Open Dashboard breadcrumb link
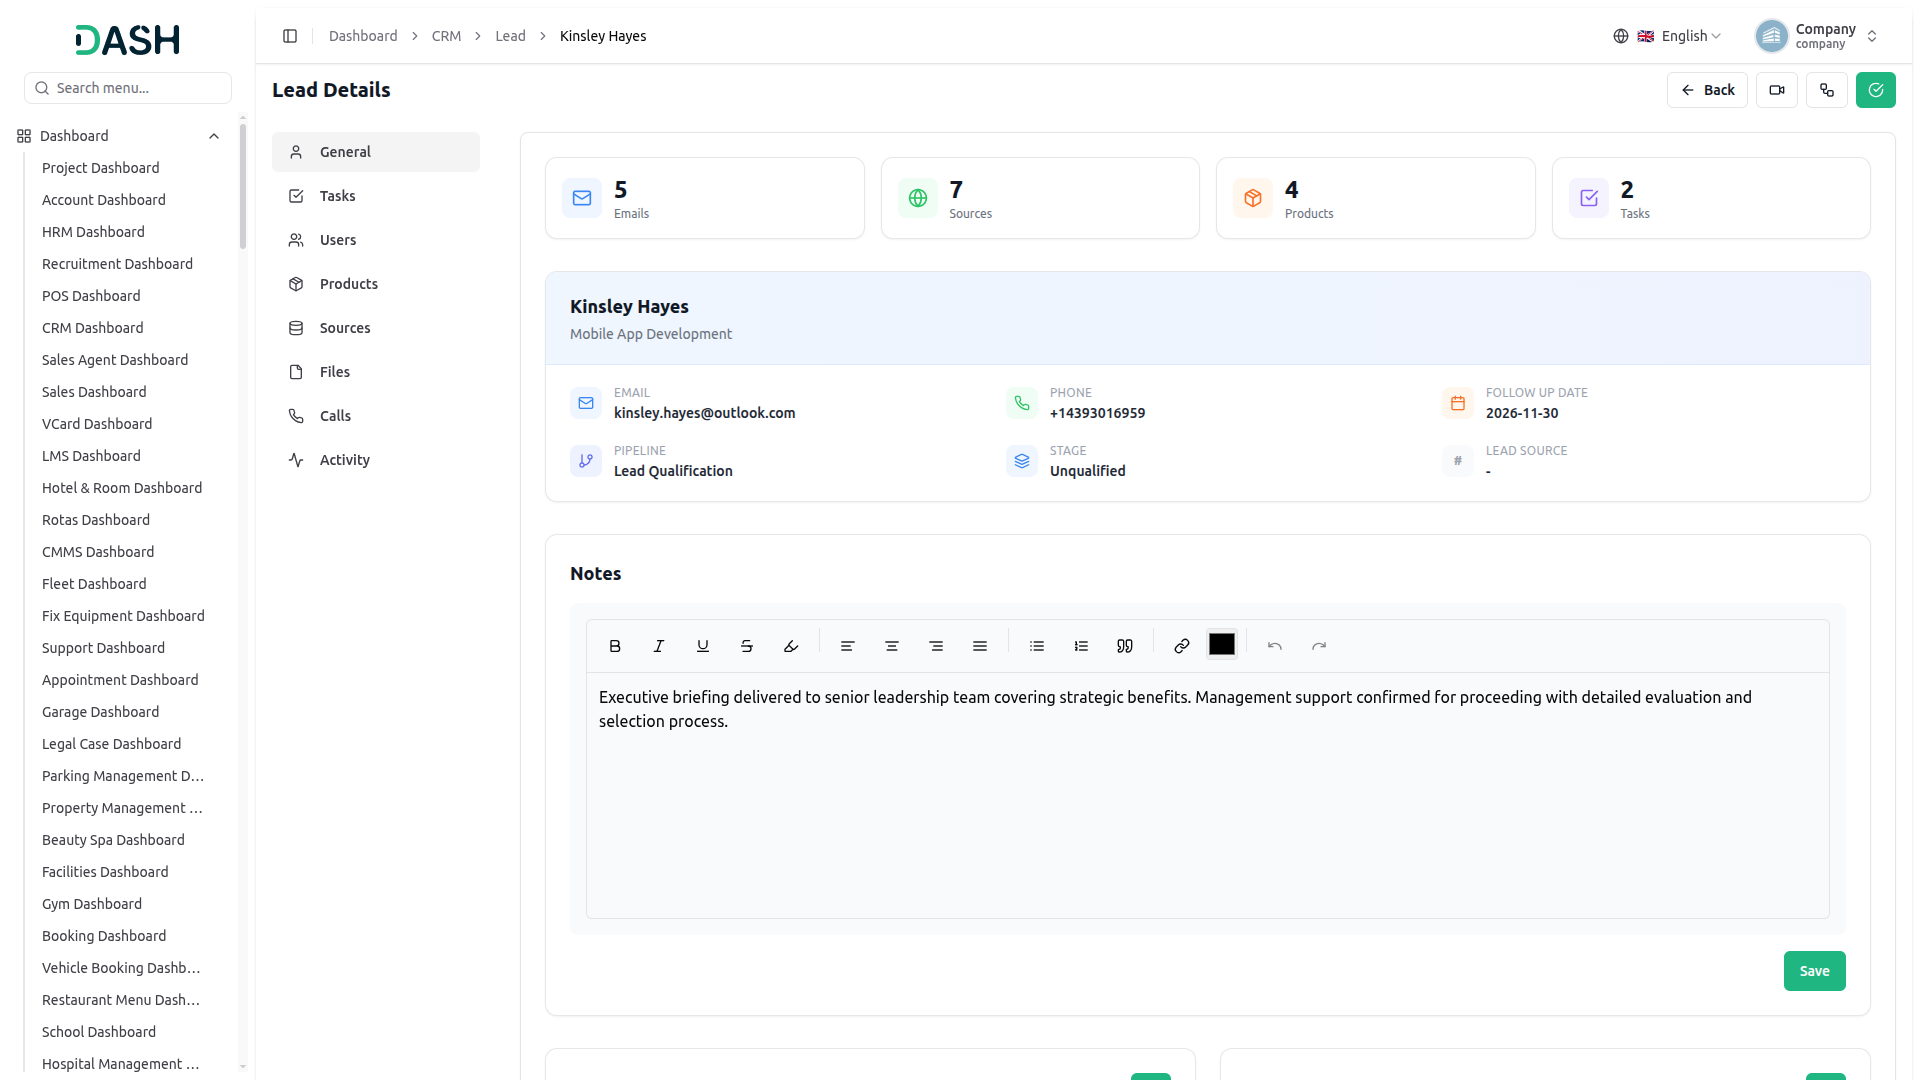This screenshot has height=1080, width=1920. [363, 36]
